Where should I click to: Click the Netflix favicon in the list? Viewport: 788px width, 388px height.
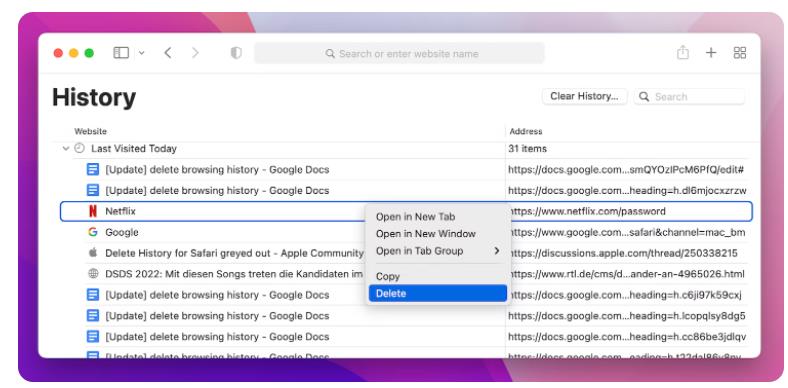tap(92, 212)
